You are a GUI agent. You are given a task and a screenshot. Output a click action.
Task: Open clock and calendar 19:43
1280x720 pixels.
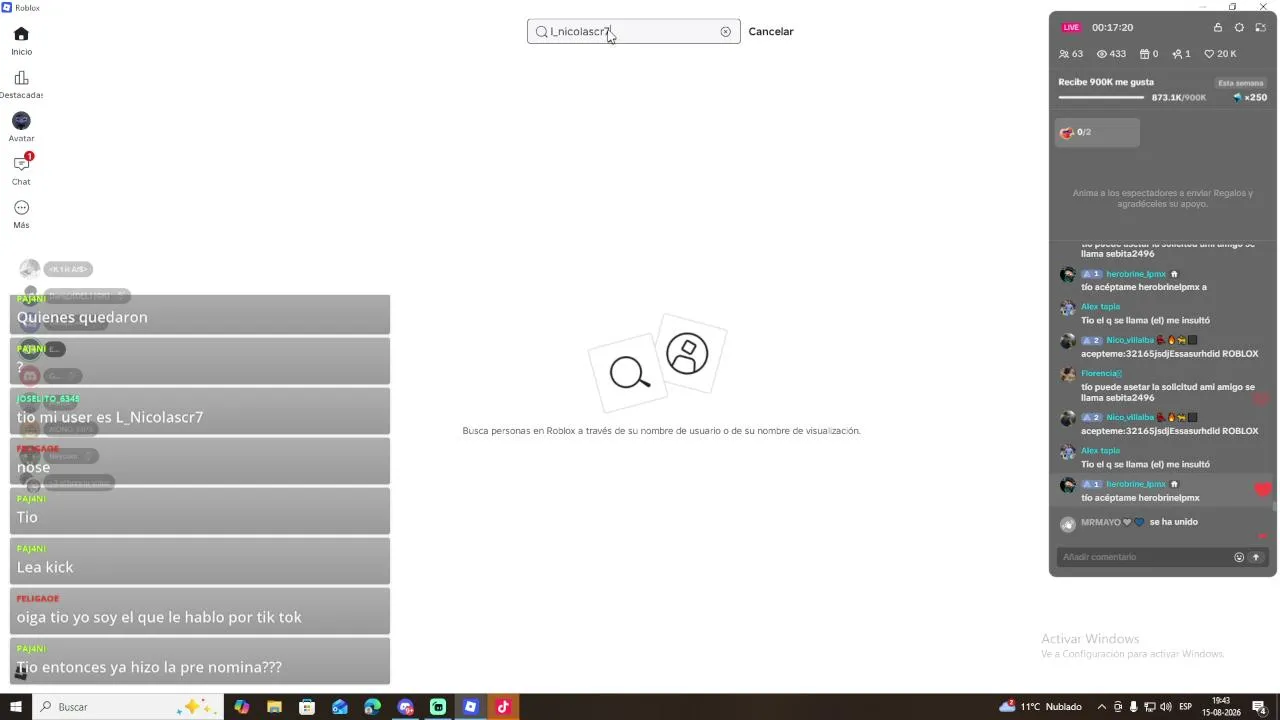(x=1221, y=707)
